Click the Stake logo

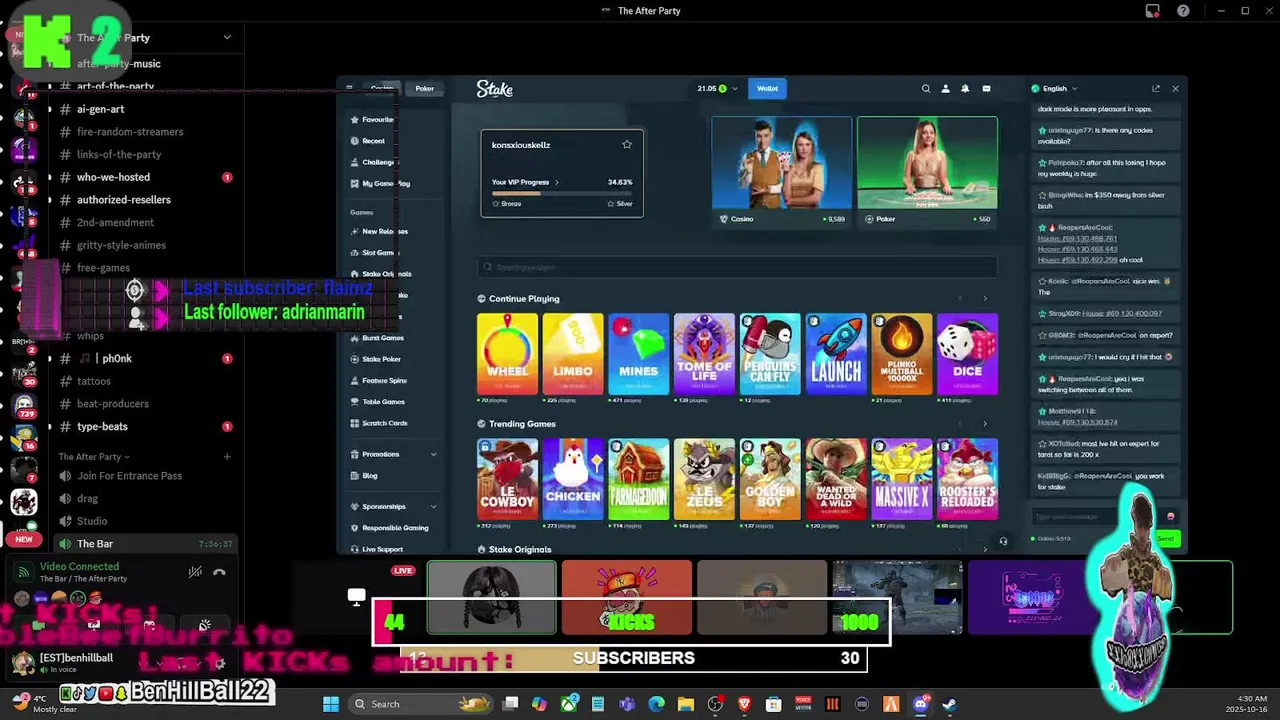(x=494, y=88)
